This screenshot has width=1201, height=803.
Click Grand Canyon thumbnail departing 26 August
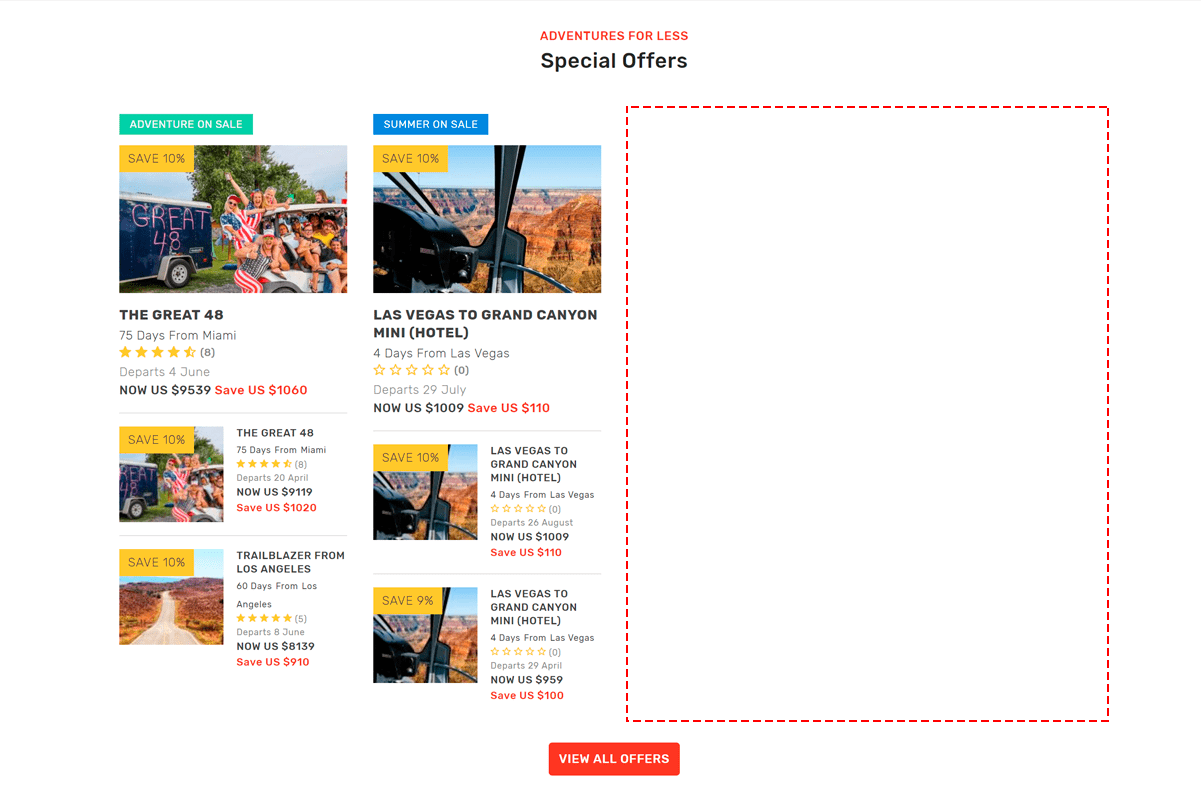425,492
